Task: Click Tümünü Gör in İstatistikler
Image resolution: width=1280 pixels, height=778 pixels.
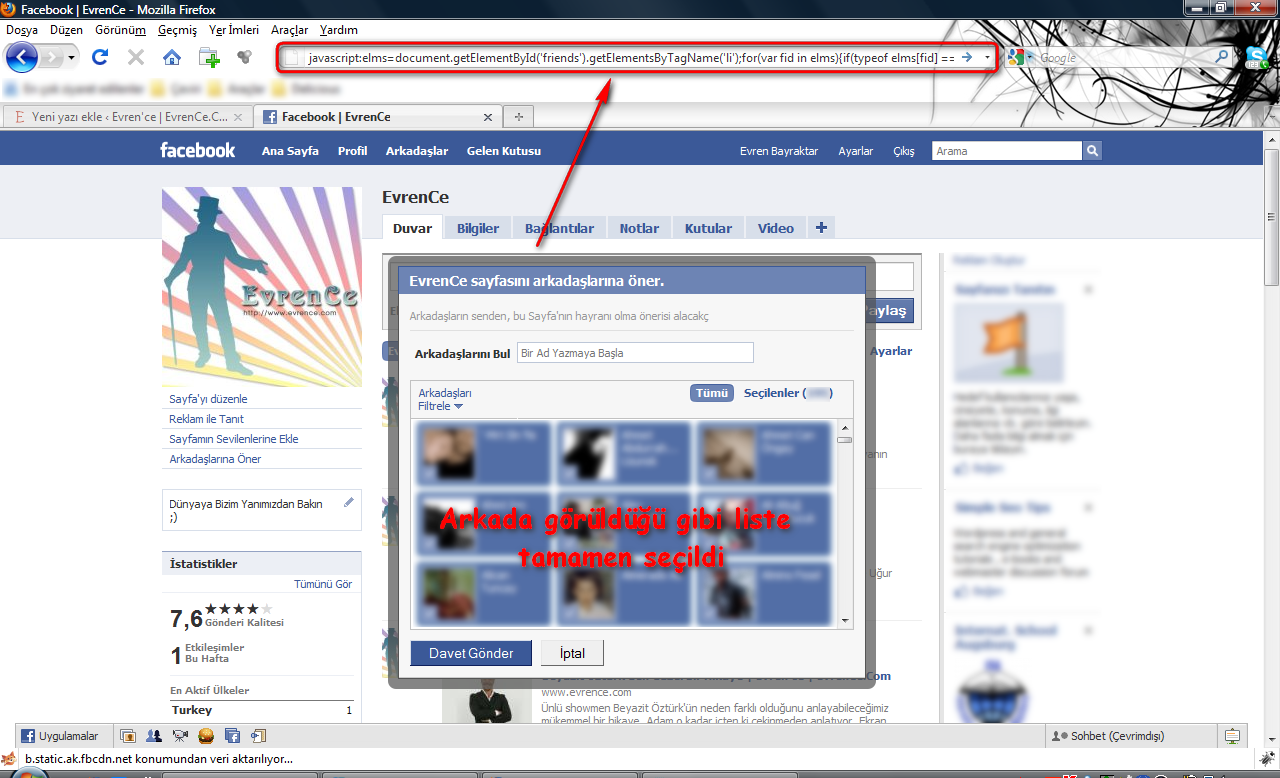Action: point(323,584)
